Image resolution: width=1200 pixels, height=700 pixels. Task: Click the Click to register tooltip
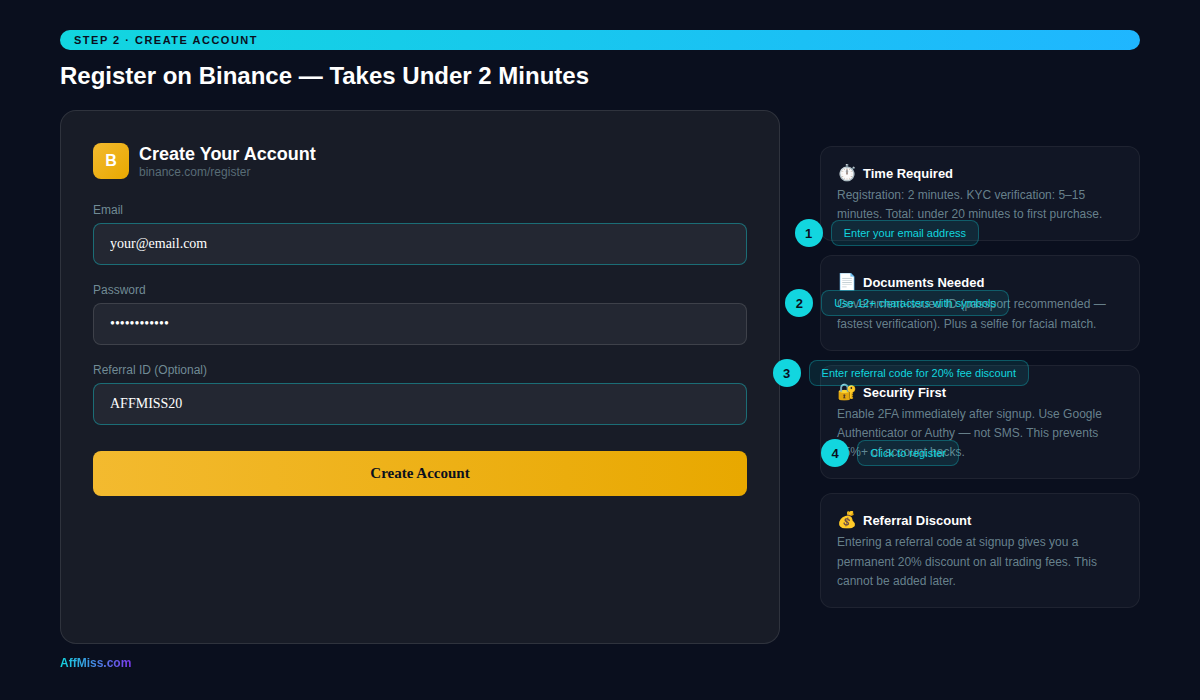[907, 453]
